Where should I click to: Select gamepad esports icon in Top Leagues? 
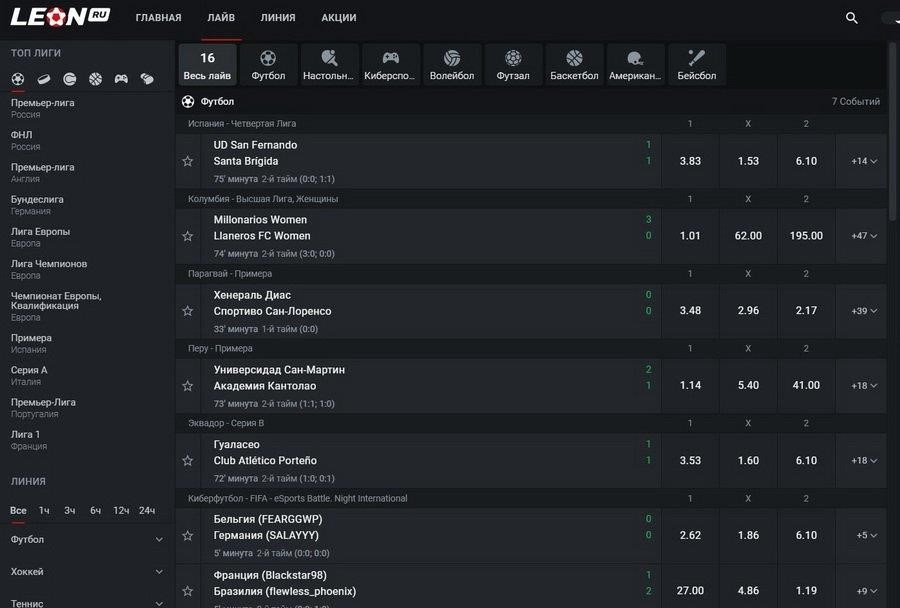point(121,79)
